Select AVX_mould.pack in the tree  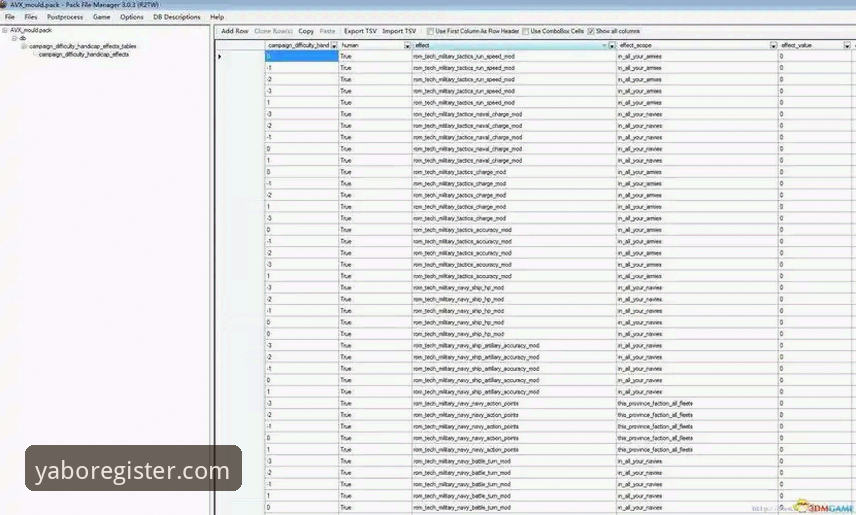coord(31,31)
